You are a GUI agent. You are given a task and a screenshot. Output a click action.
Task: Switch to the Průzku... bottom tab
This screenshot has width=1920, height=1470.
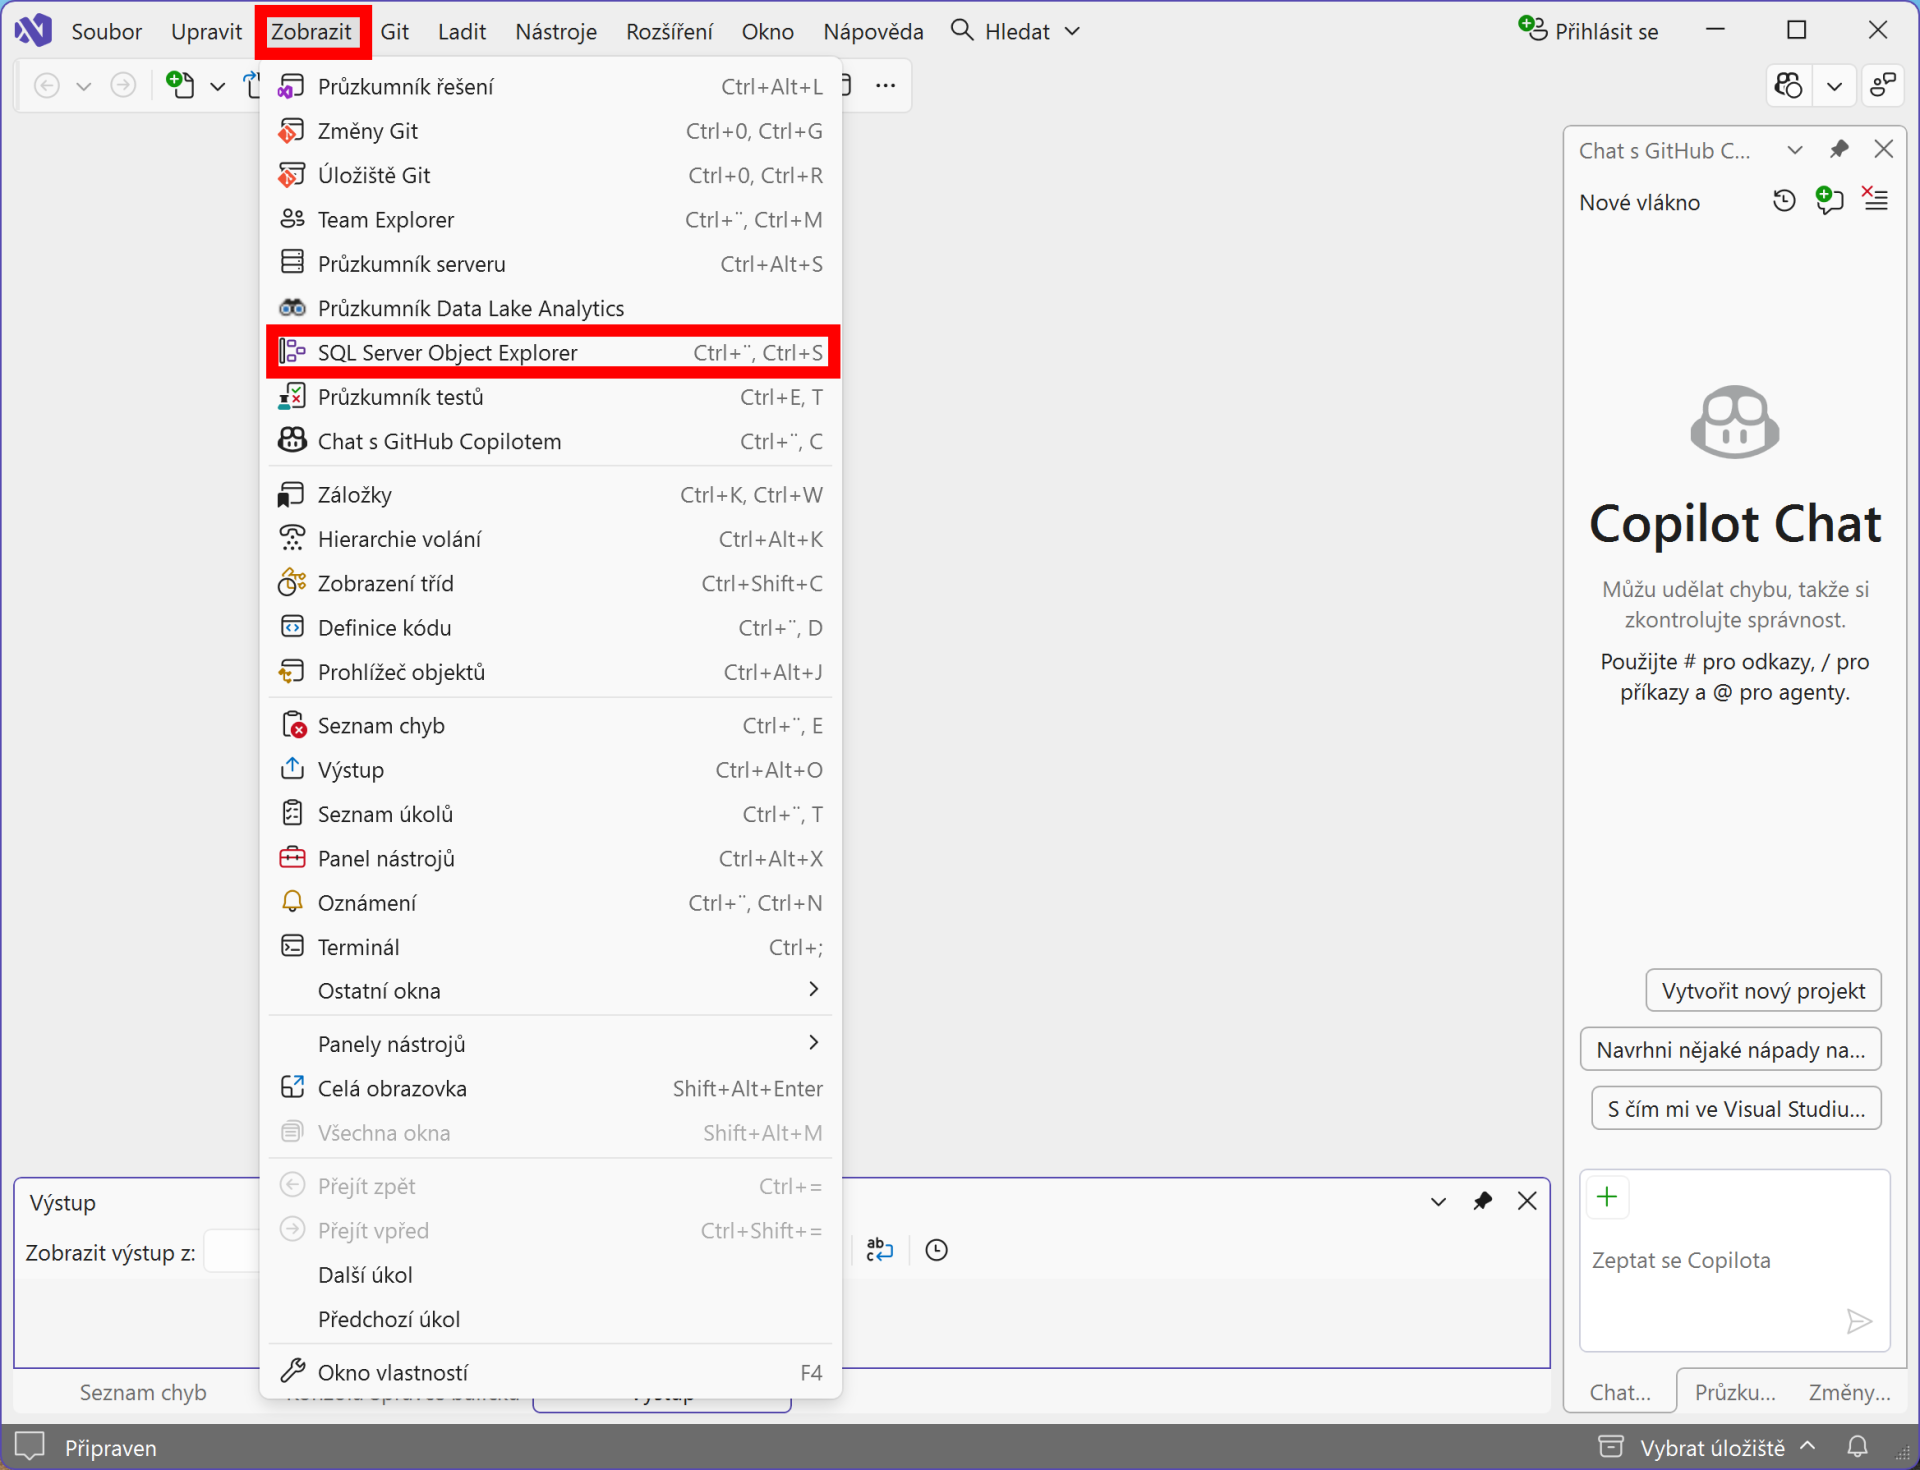(1735, 1392)
